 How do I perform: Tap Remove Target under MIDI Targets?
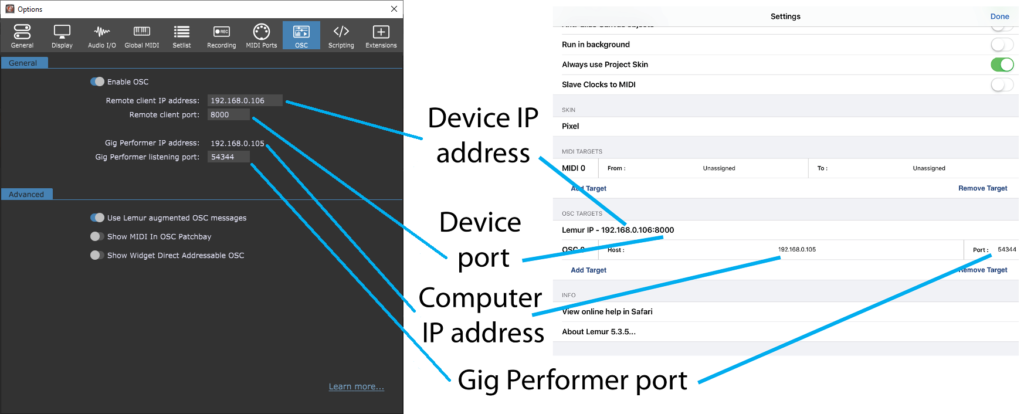pos(983,188)
